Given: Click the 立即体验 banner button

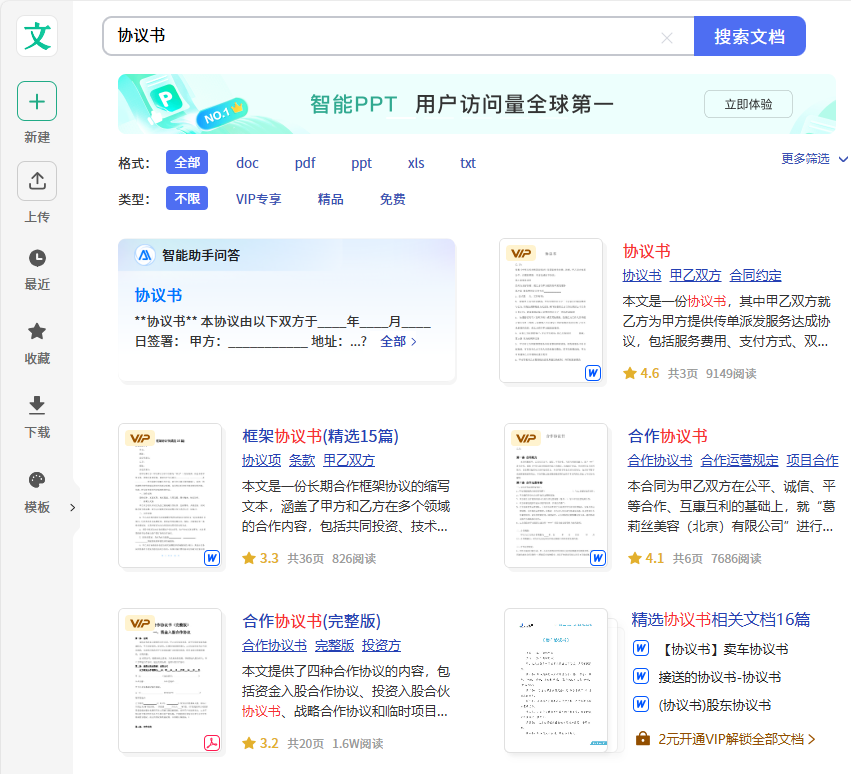Looking at the screenshot, I should coord(748,104).
